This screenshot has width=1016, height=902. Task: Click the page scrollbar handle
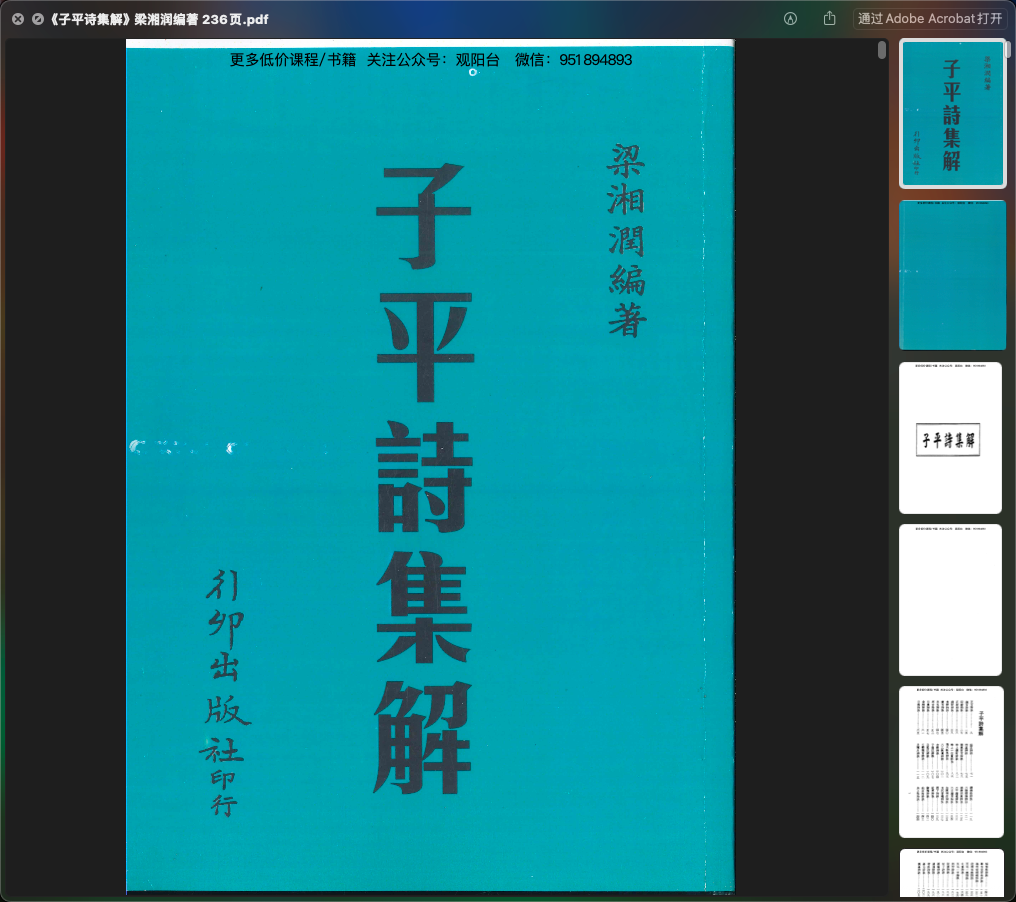(x=881, y=51)
